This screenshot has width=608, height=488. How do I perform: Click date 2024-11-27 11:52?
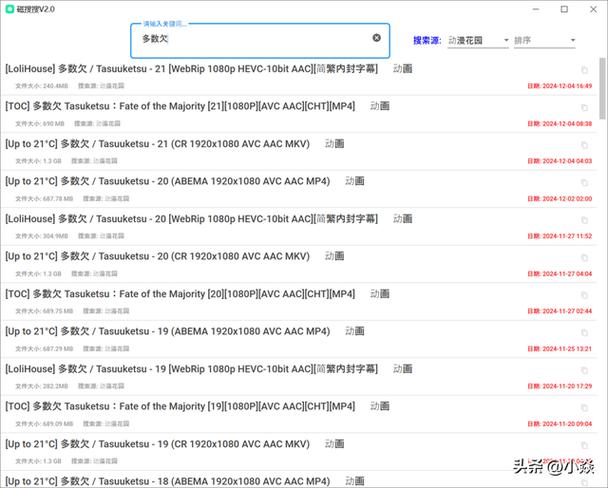[x=560, y=236]
